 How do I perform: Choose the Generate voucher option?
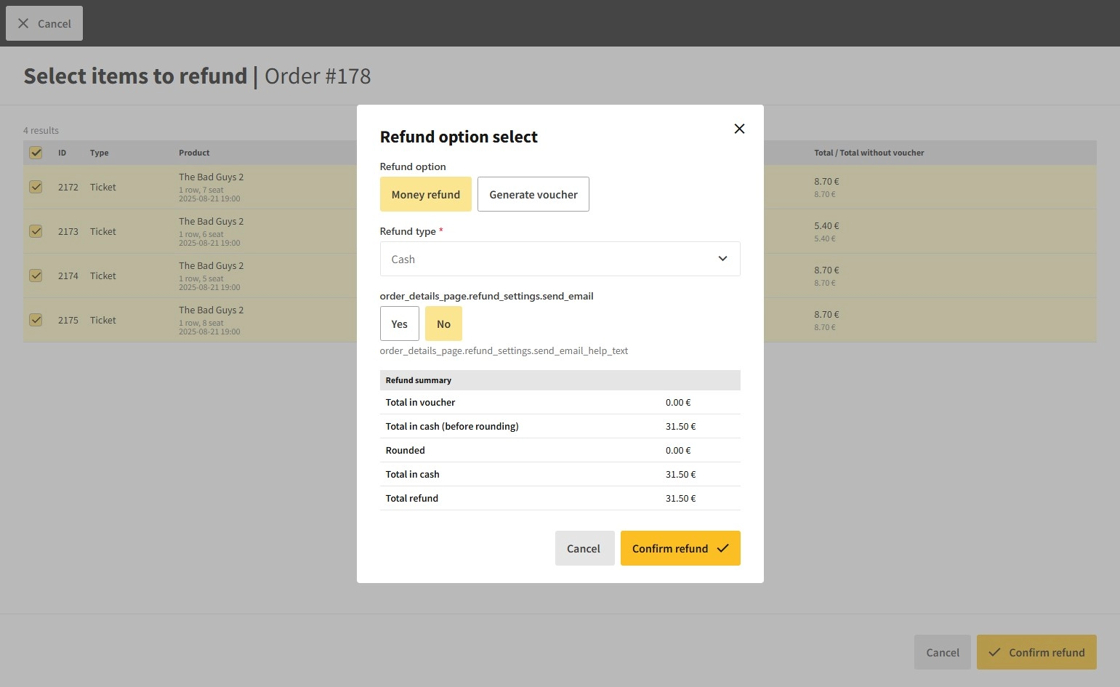[x=533, y=194]
